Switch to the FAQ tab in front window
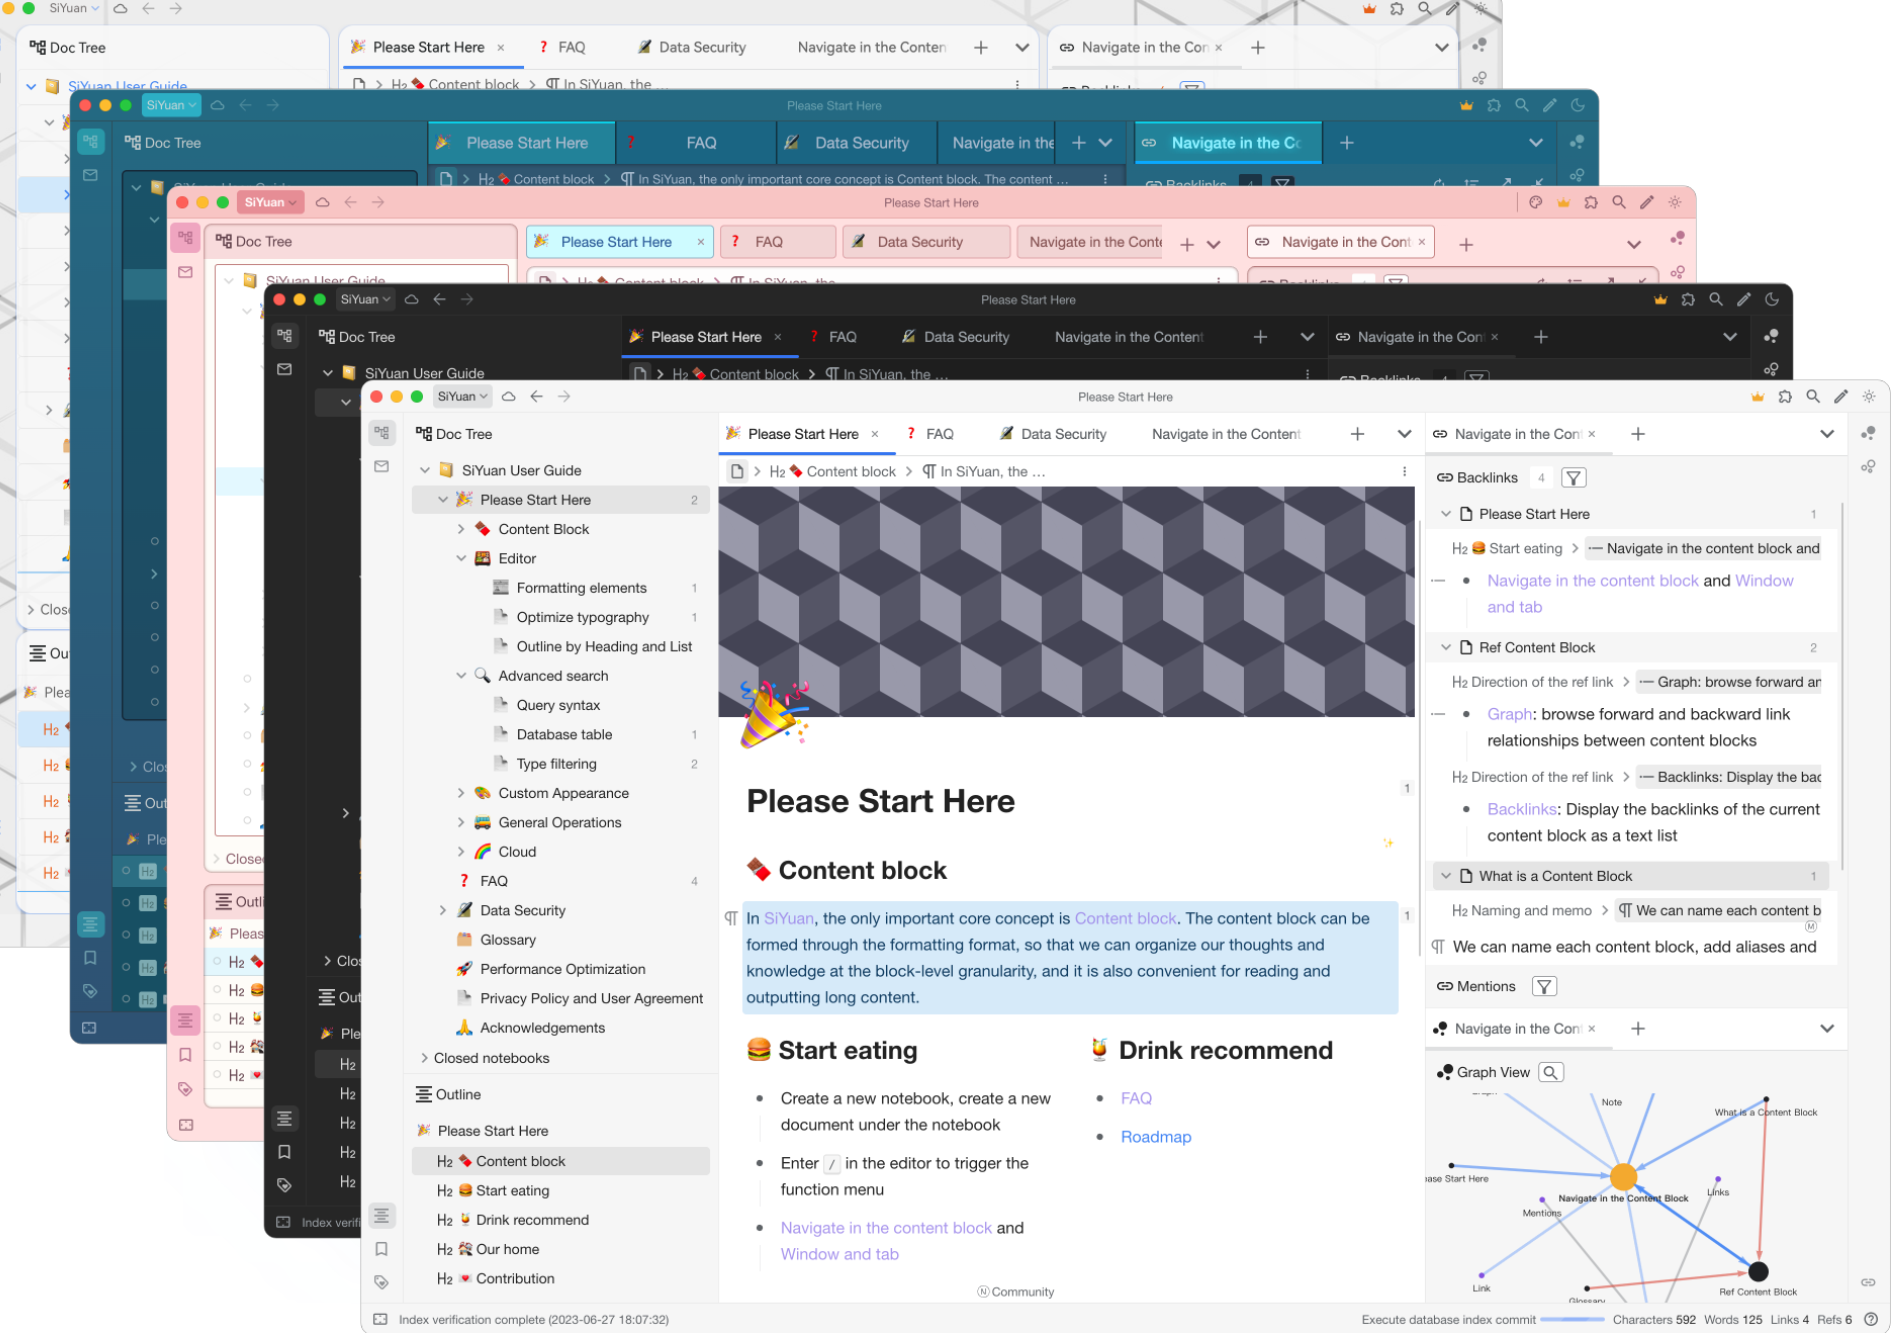The width and height of the screenshot is (1904, 1333). tap(931, 434)
